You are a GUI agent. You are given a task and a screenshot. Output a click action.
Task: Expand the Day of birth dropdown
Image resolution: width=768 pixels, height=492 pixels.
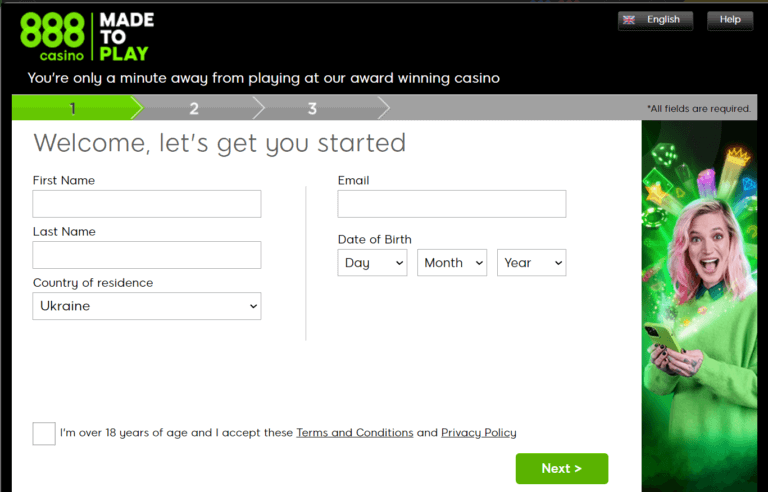pyautogui.click(x=372, y=263)
